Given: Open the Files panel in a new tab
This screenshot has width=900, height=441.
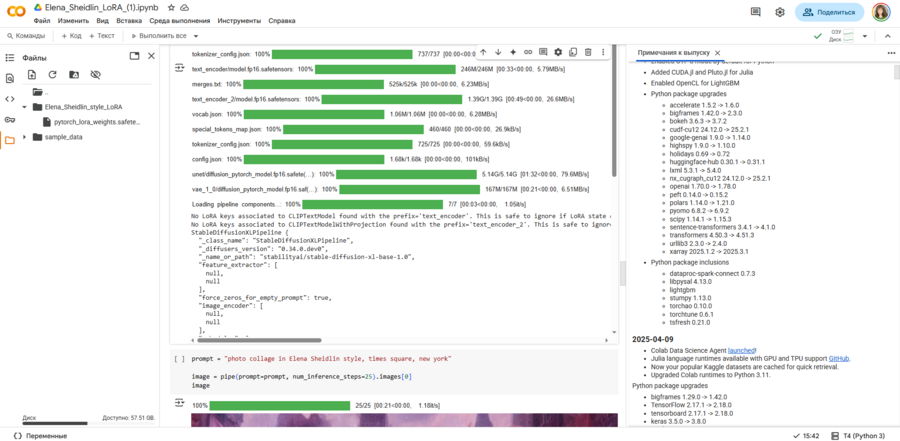Looking at the screenshot, I should pos(134,56).
